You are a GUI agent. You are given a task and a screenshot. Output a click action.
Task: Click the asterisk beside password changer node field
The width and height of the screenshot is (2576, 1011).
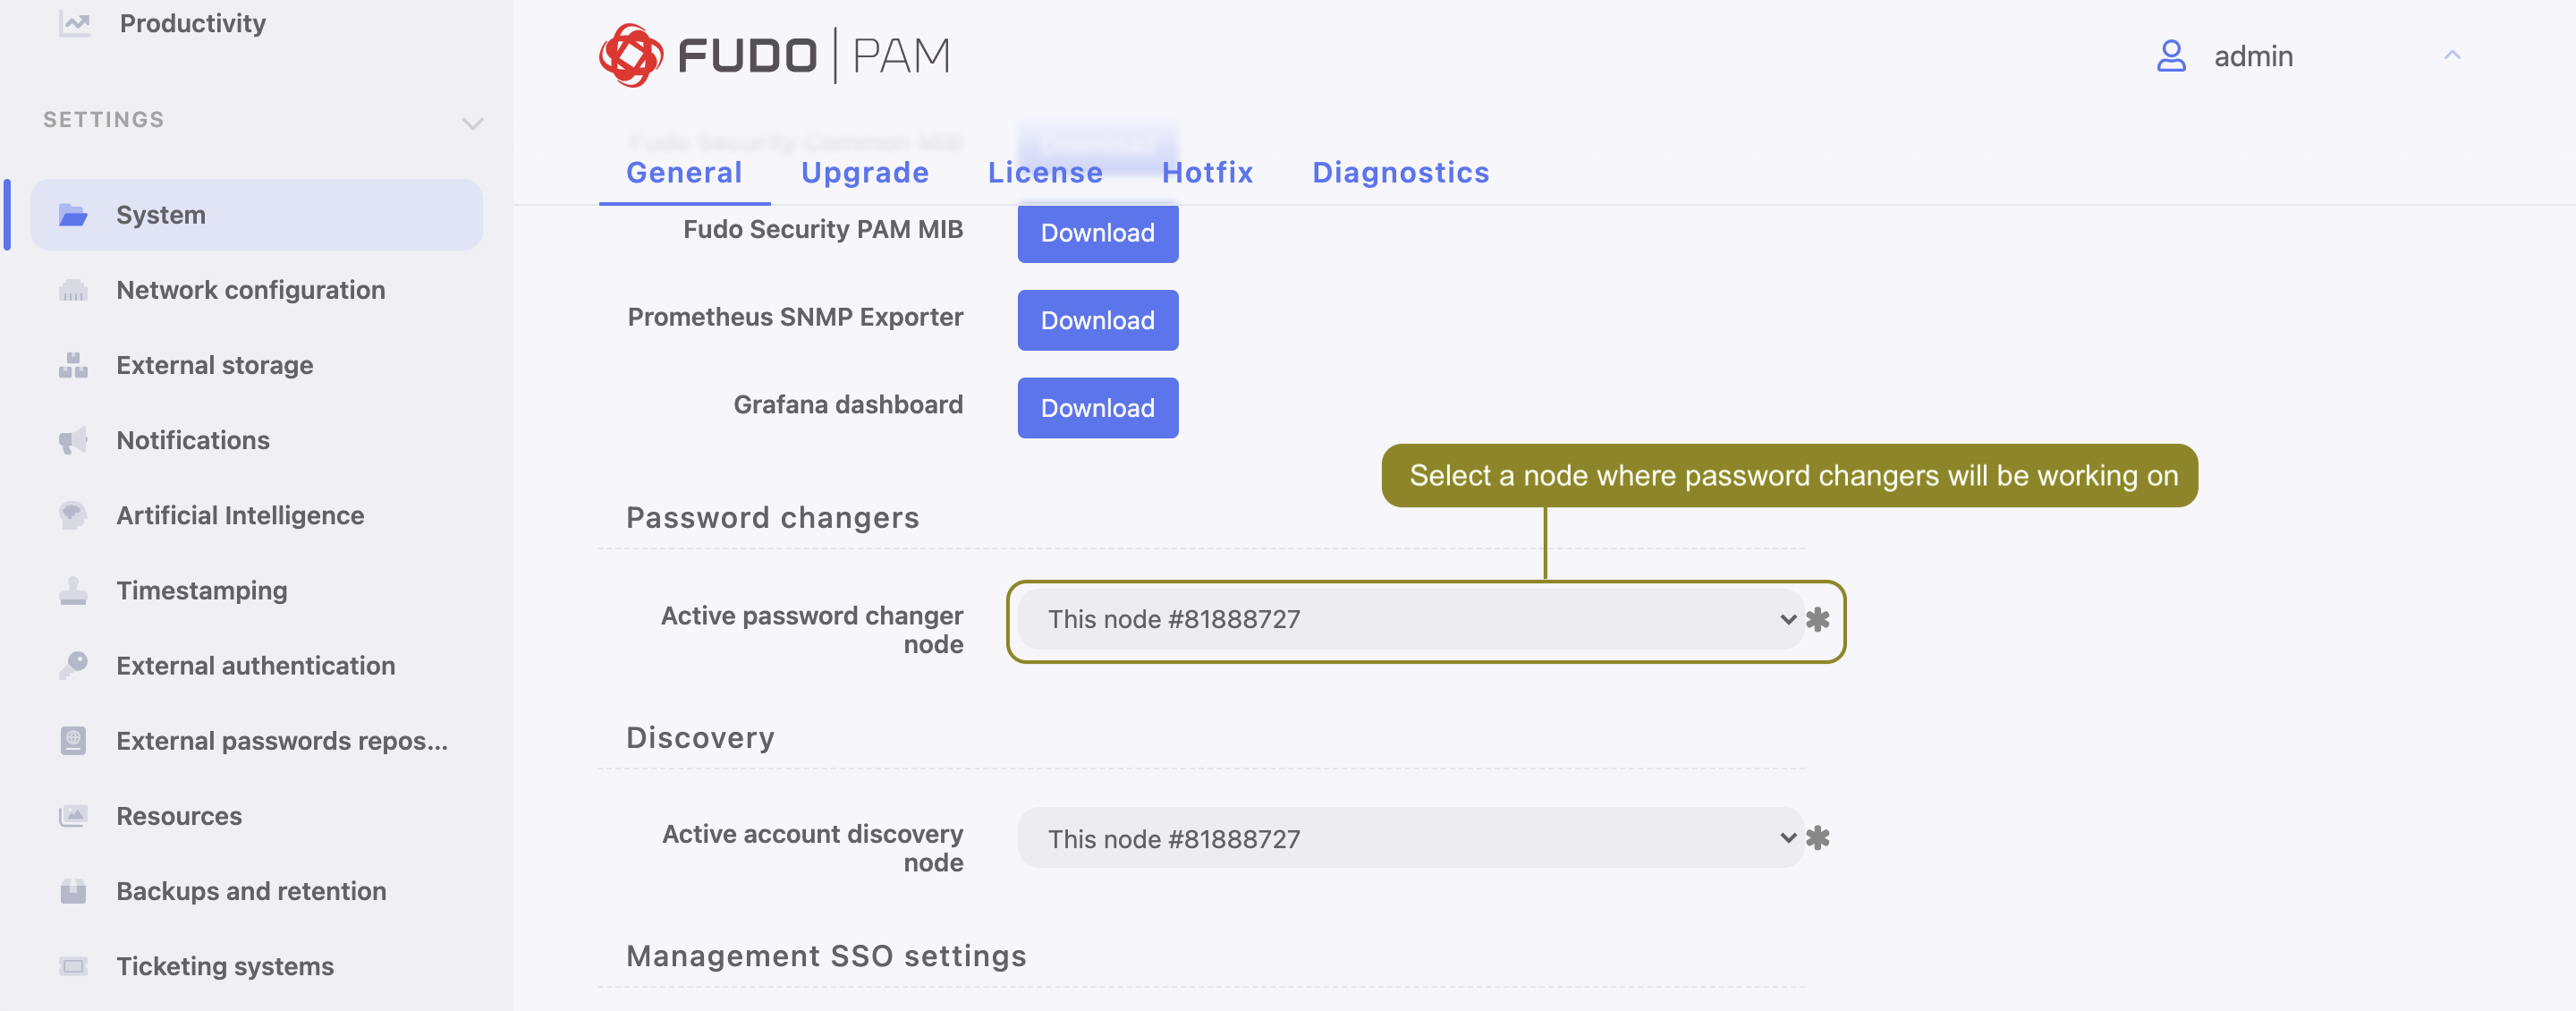pos(1820,619)
